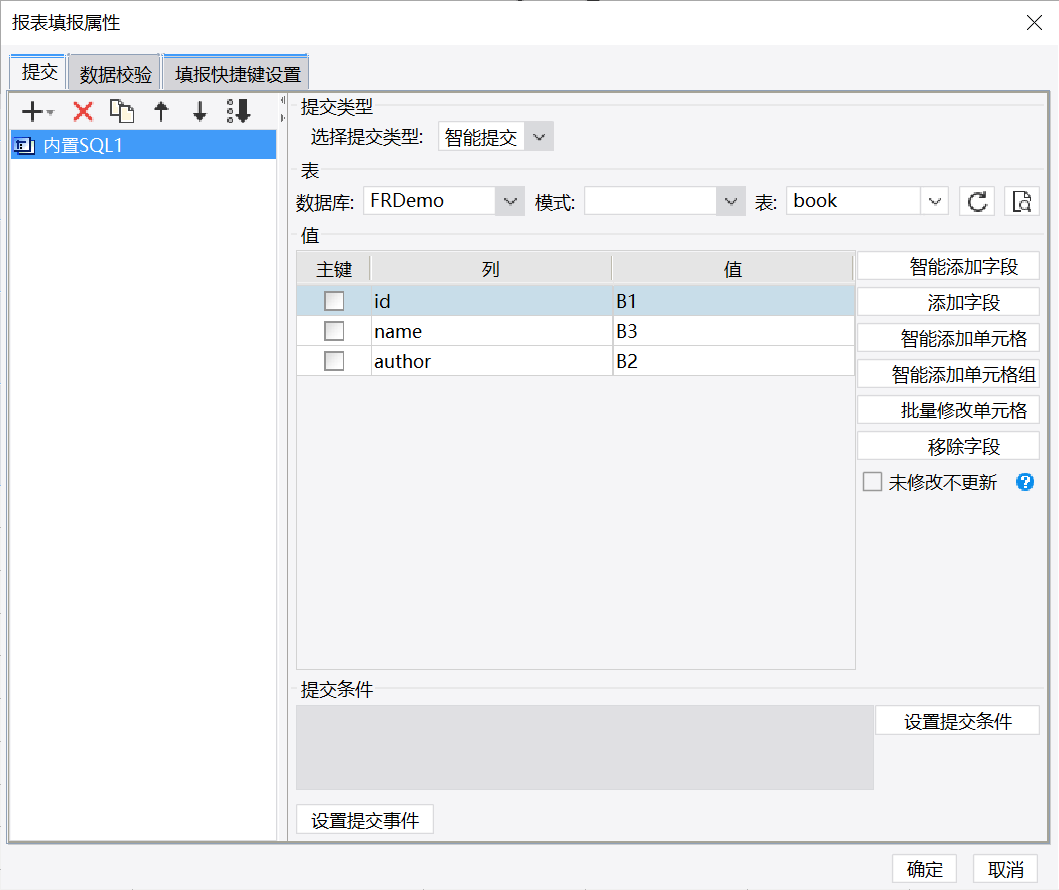Move the item up with the up arrow
The image size is (1059, 890).
click(x=161, y=111)
